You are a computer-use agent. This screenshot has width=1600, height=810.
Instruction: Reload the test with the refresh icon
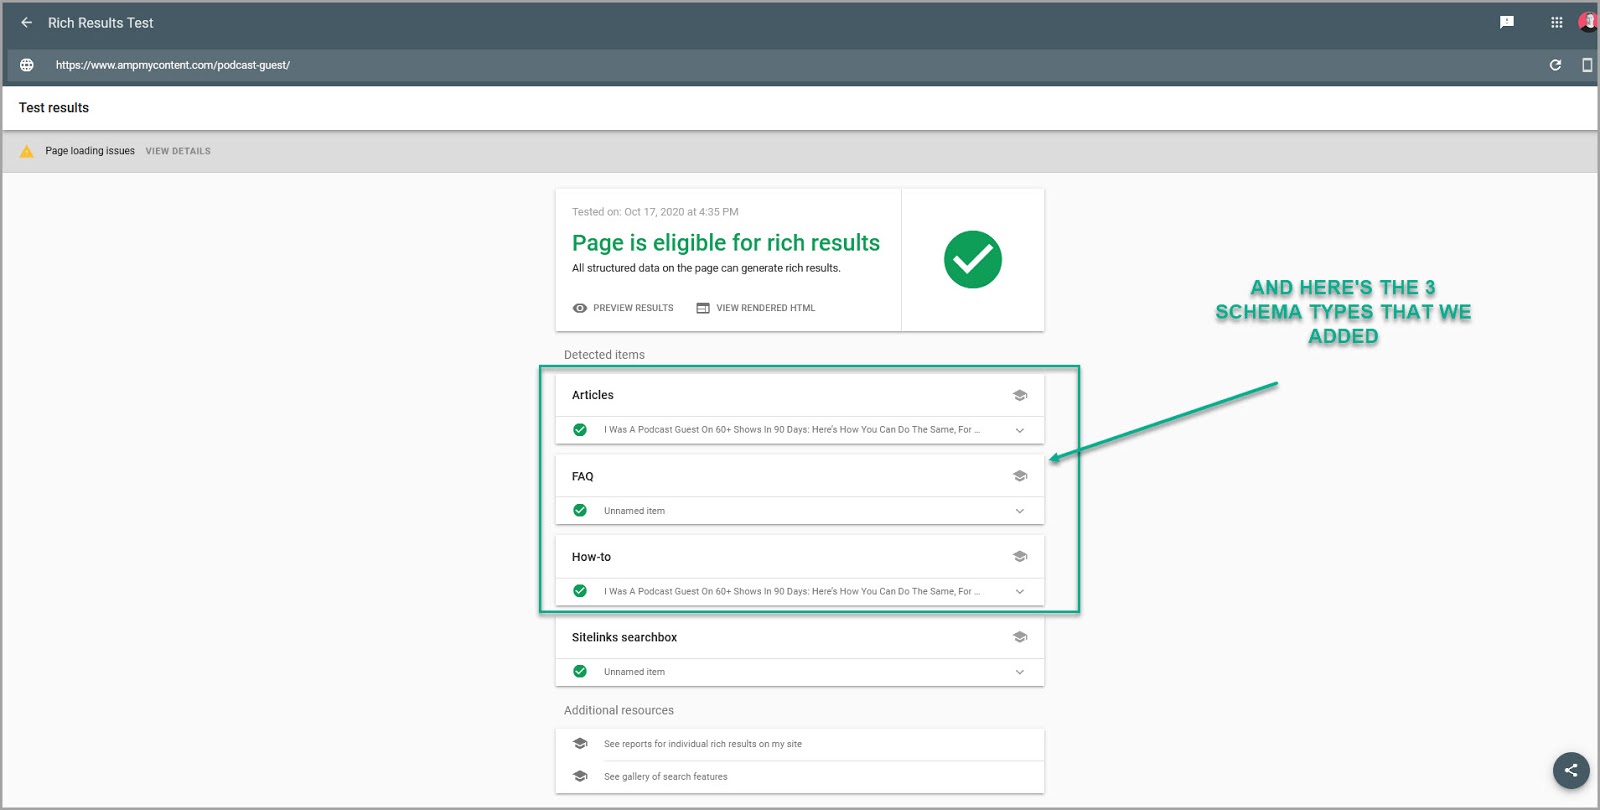tap(1555, 65)
